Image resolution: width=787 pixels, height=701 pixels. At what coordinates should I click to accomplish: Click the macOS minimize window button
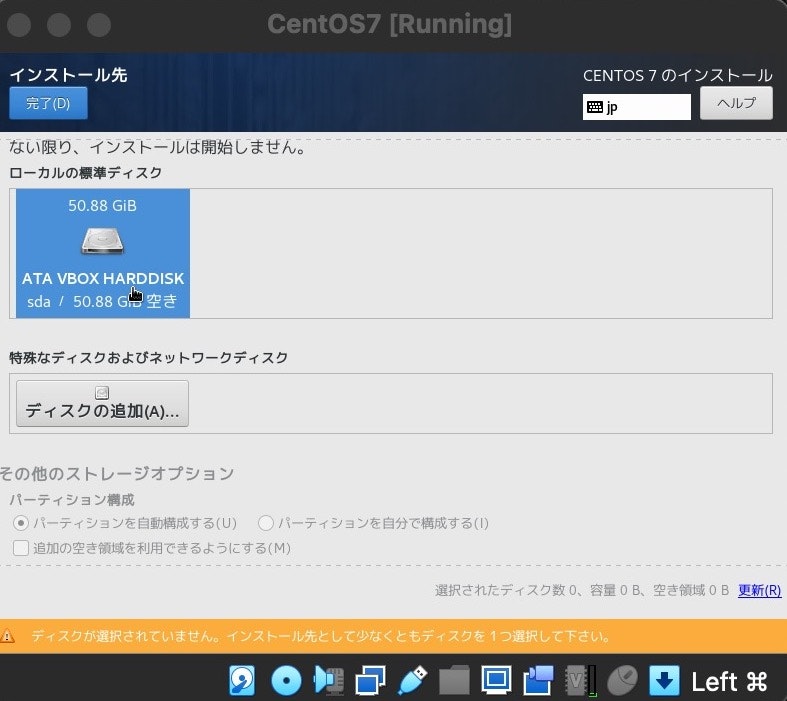(59, 24)
